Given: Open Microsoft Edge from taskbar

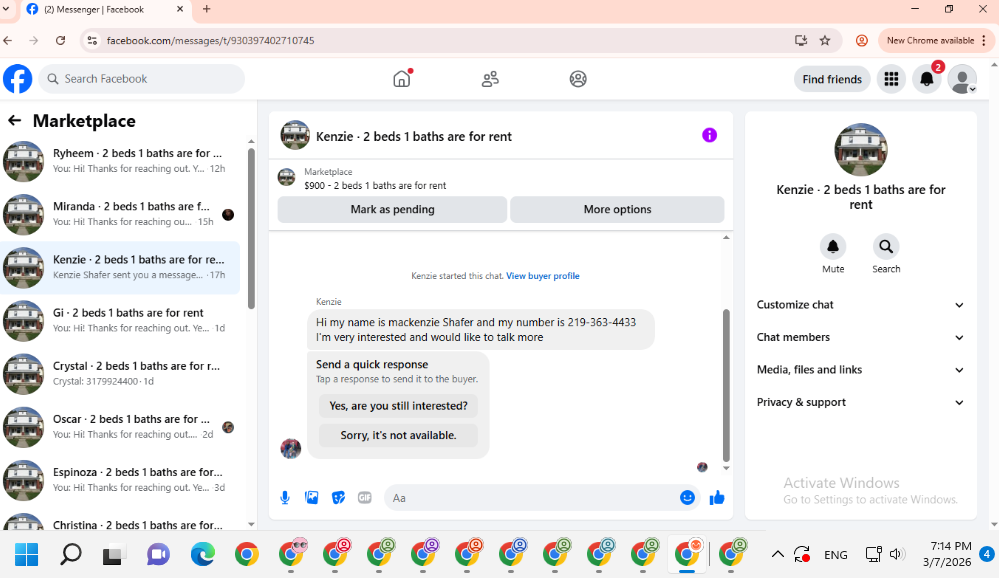Looking at the screenshot, I should click(x=203, y=554).
